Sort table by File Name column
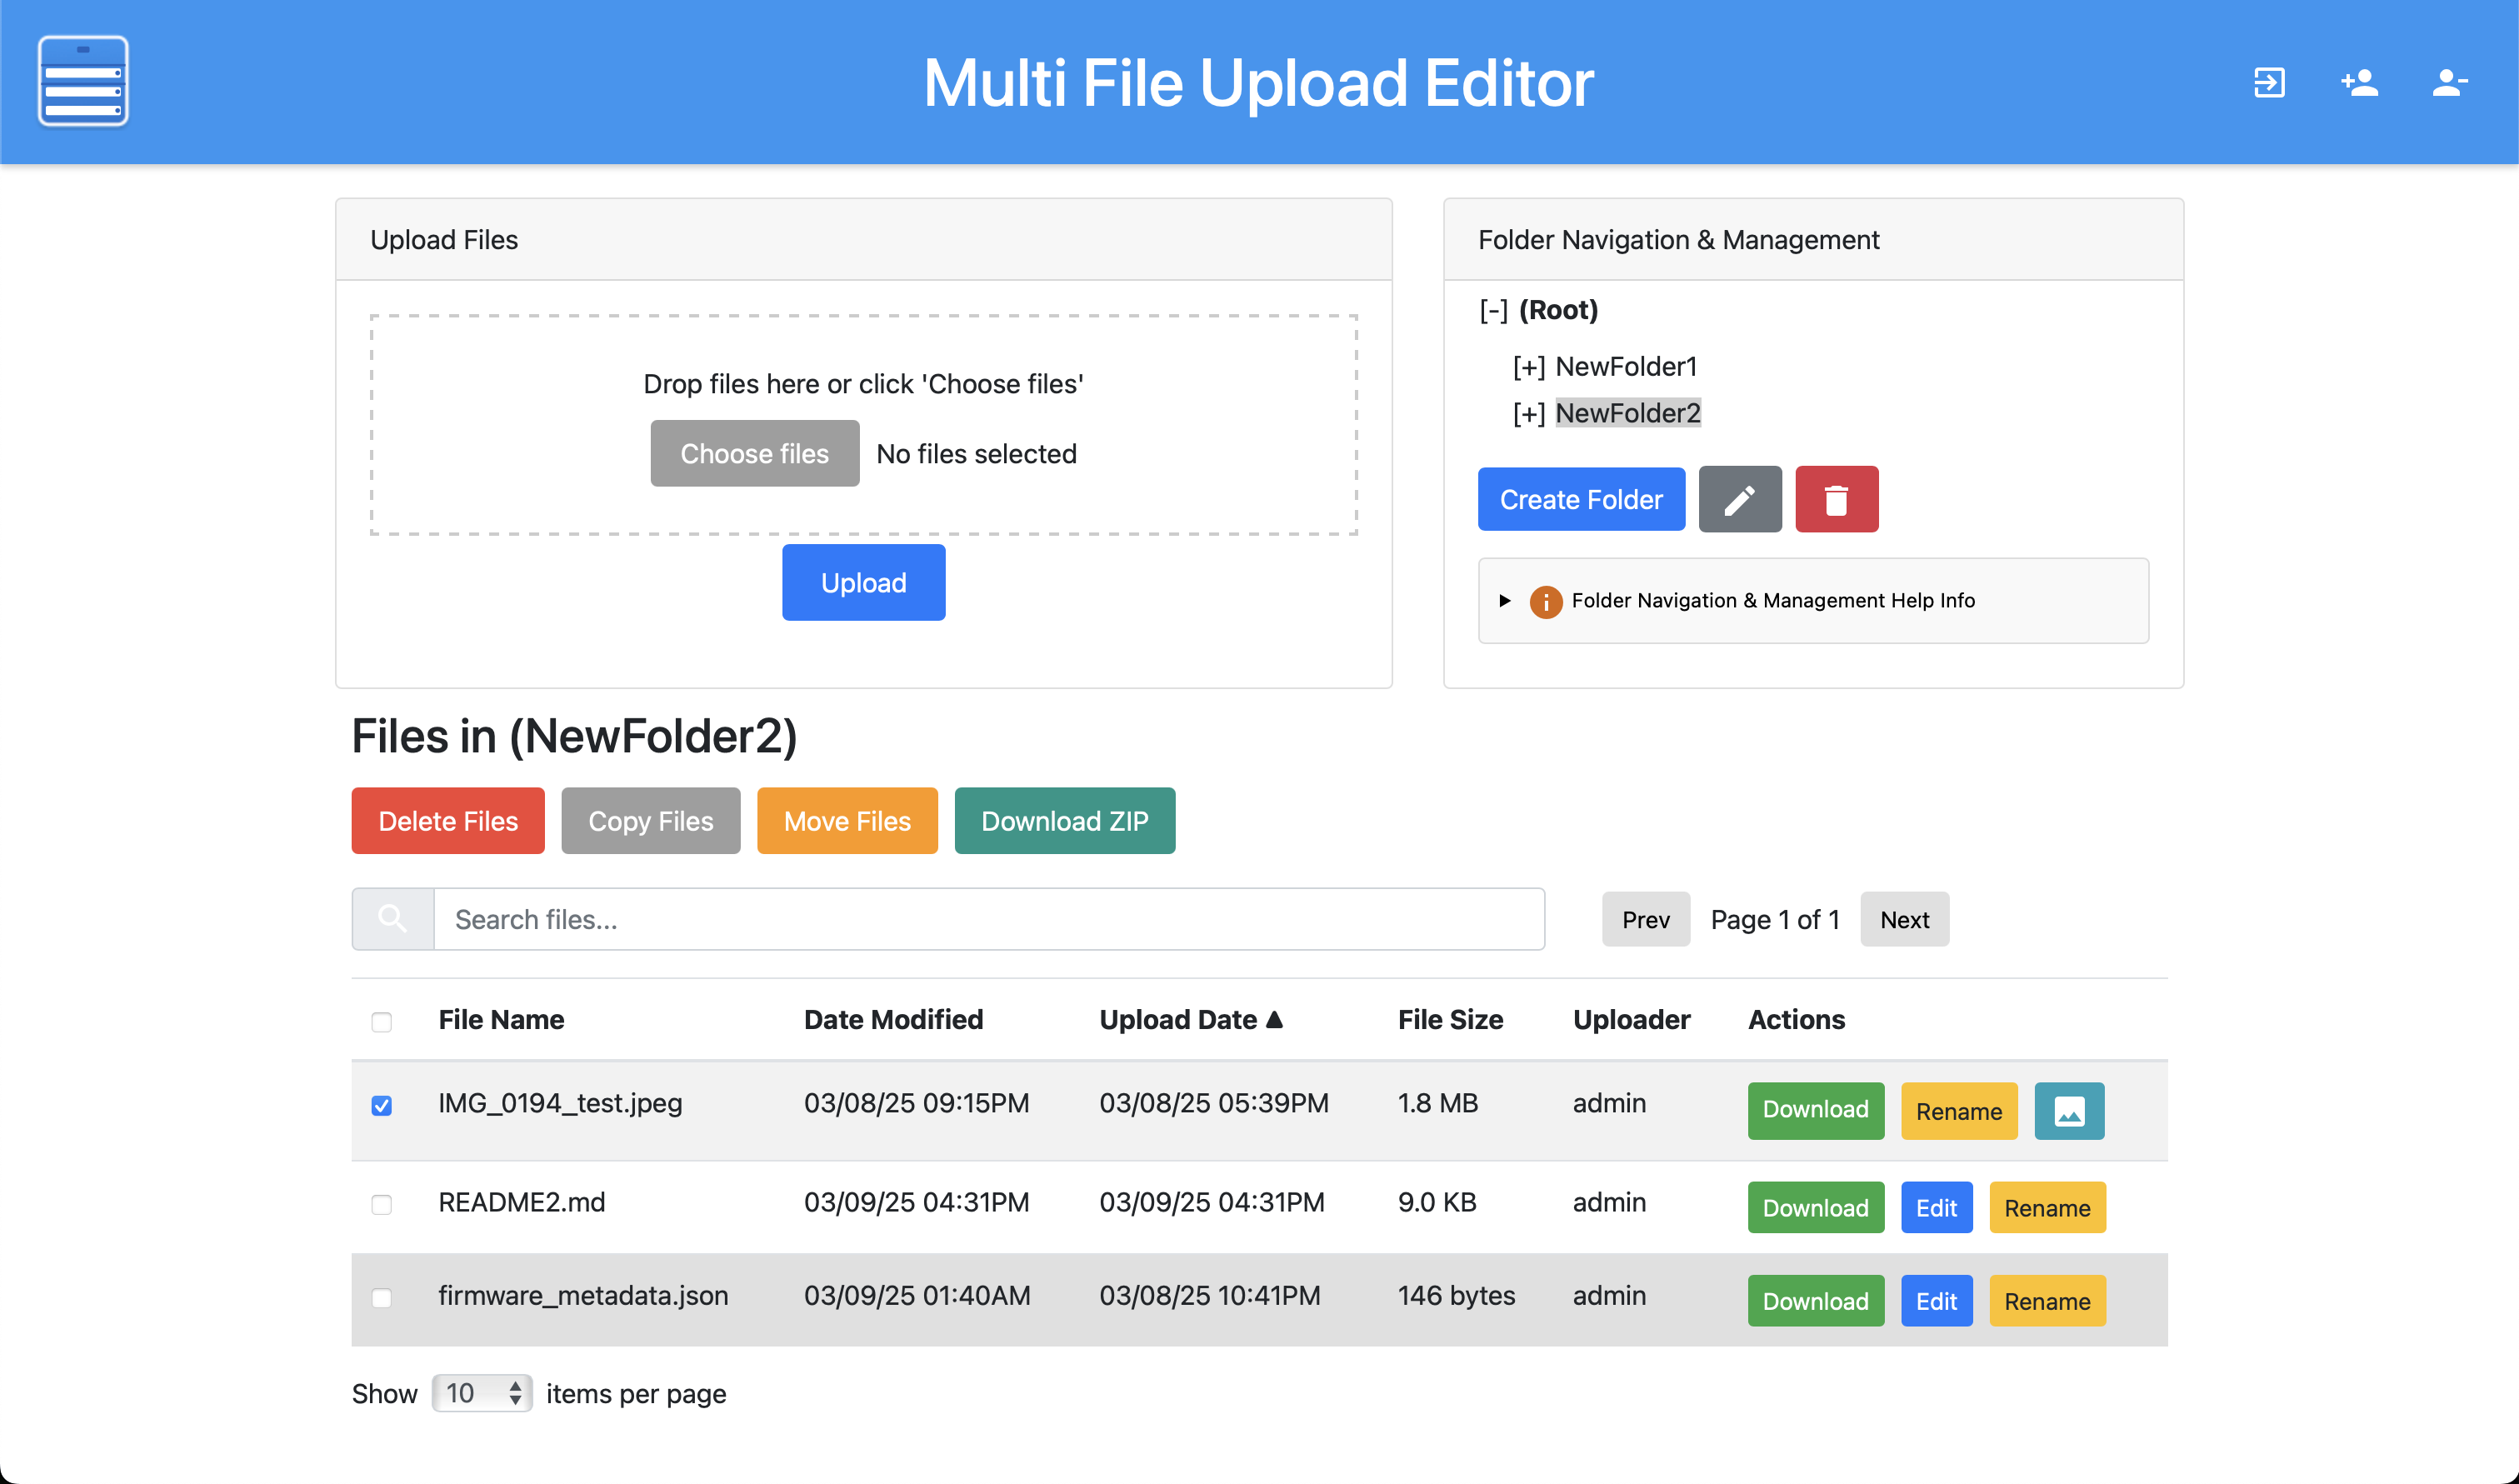Image resolution: width=2519 pixels, height=1484 pixels. tap(500, 1019)
